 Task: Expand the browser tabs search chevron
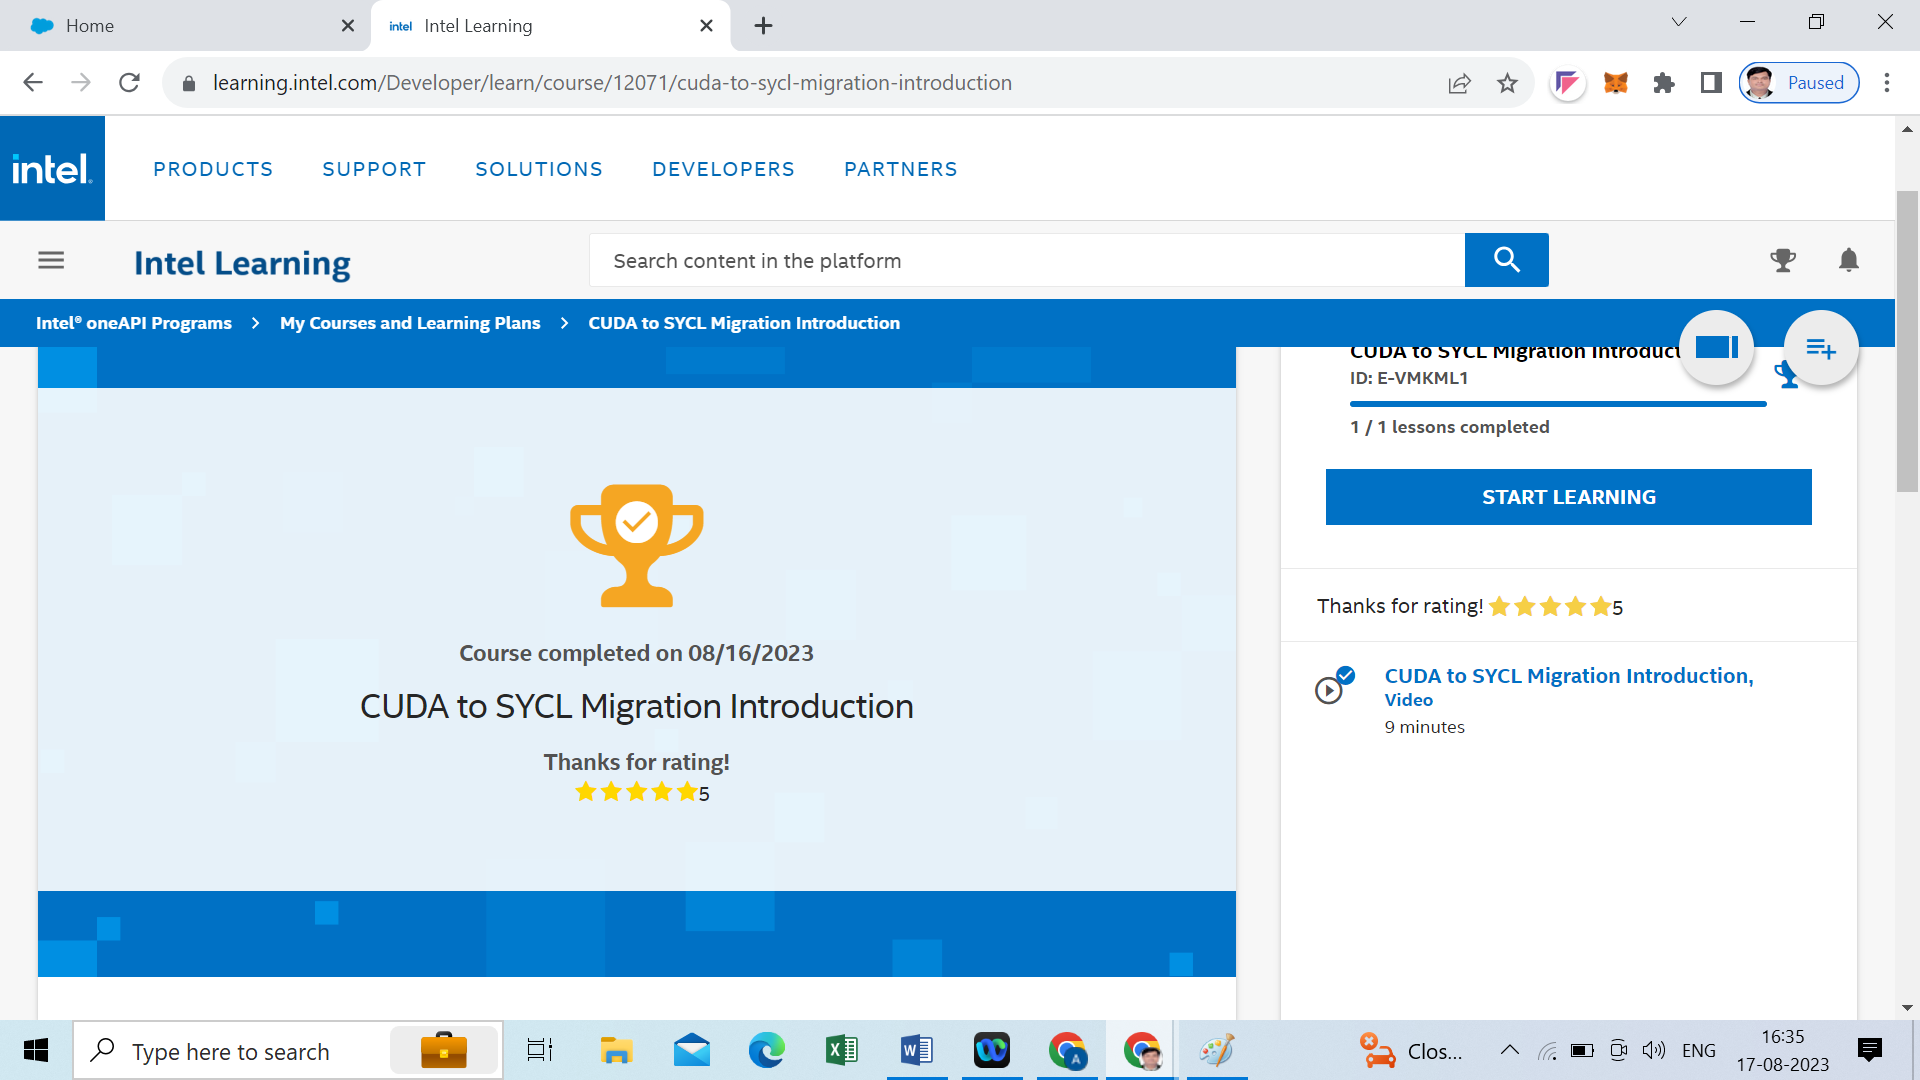point(1678,21)
